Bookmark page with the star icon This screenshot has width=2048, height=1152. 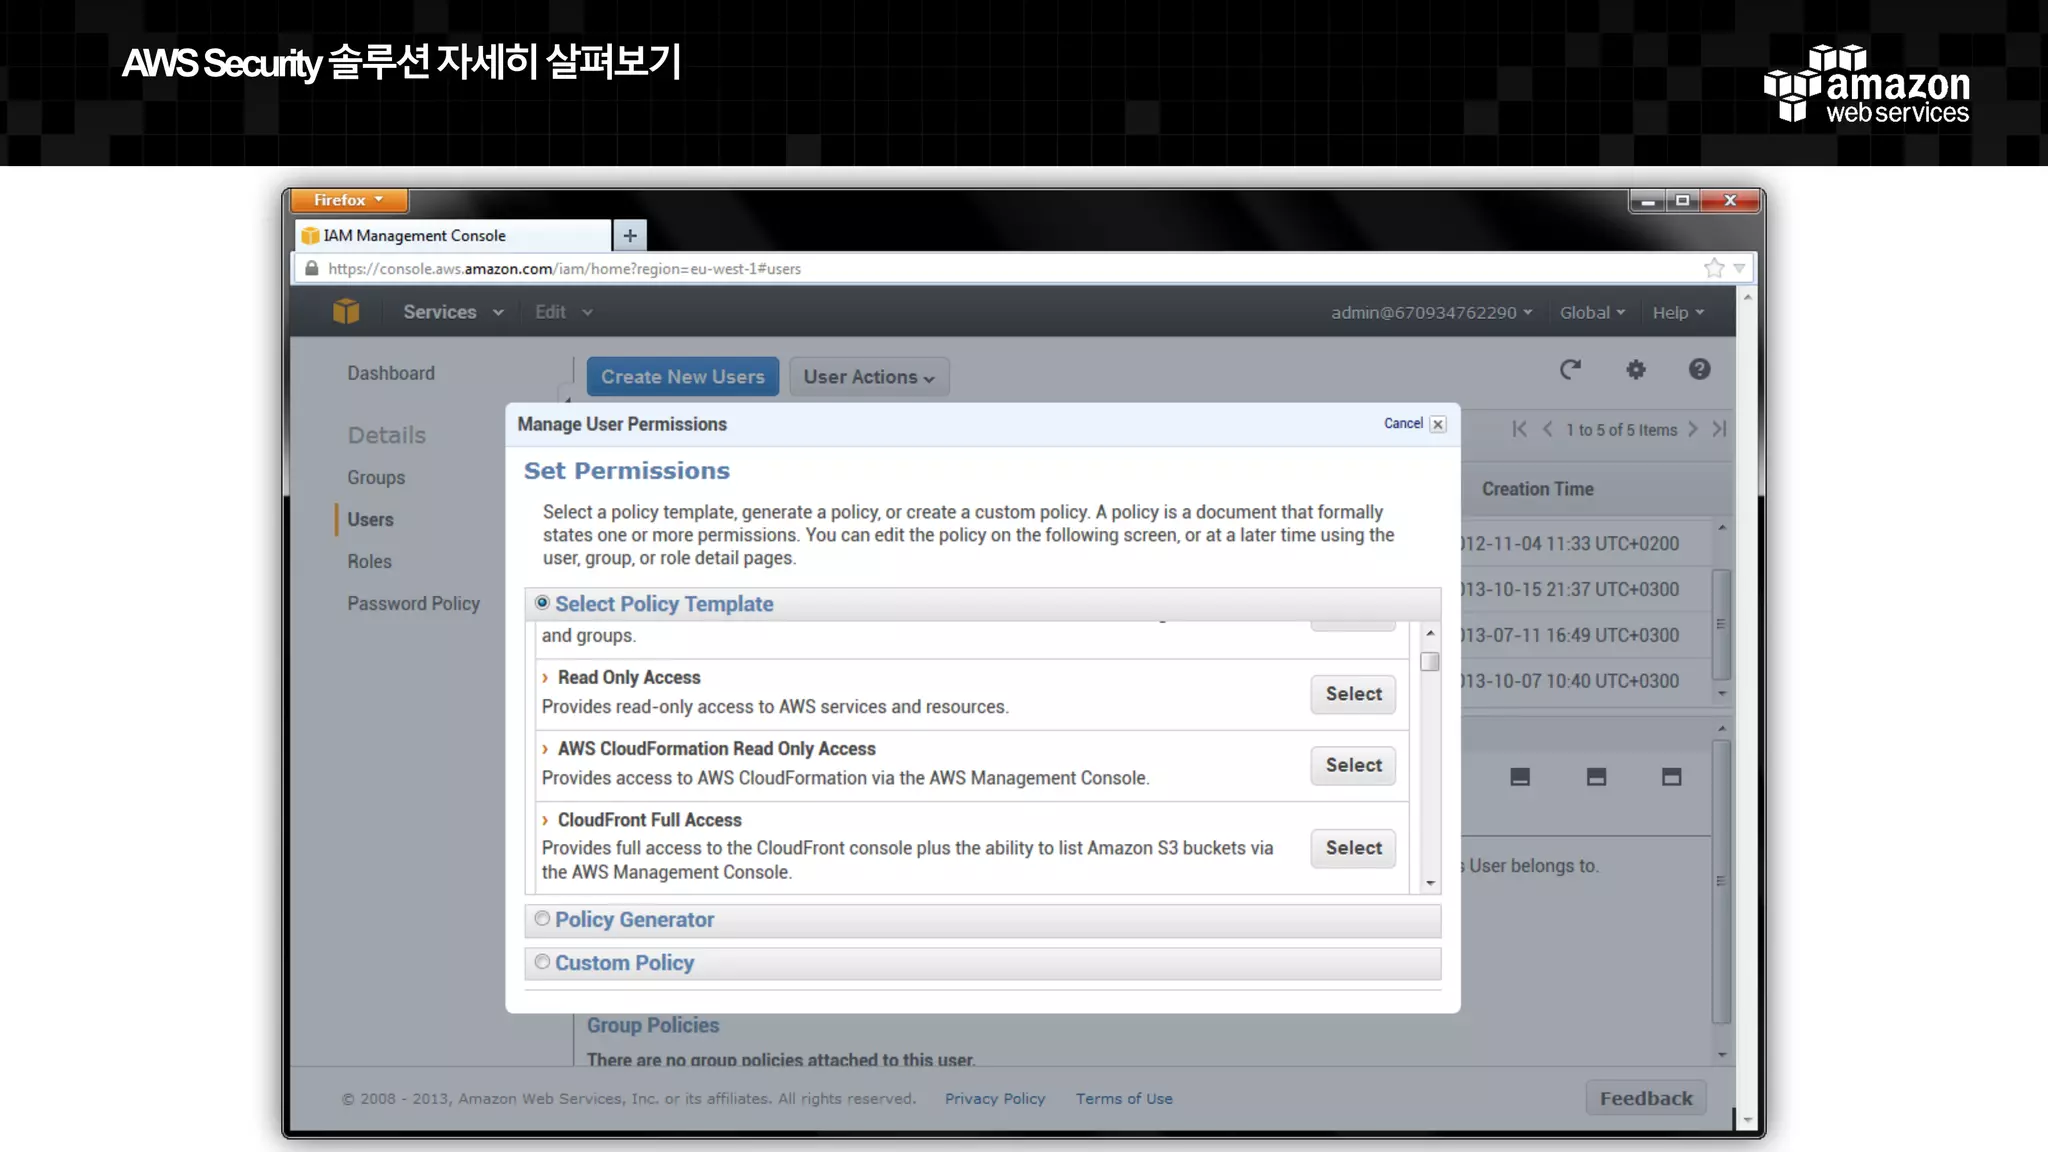1714,268
